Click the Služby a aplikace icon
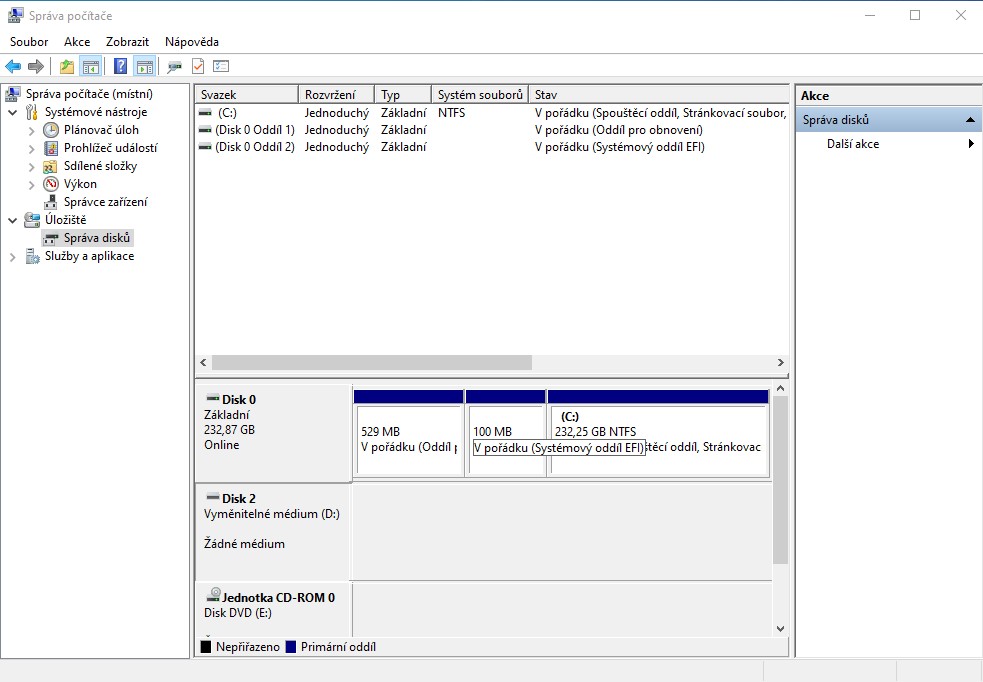983x682 pixels. (32, 256)
